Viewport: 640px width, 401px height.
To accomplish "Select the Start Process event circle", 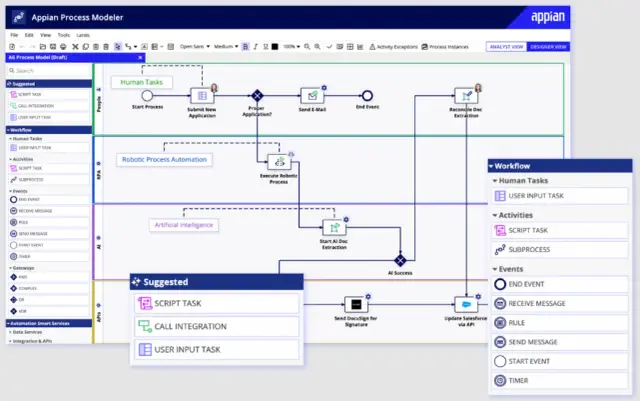I will (x=147, y=96).
